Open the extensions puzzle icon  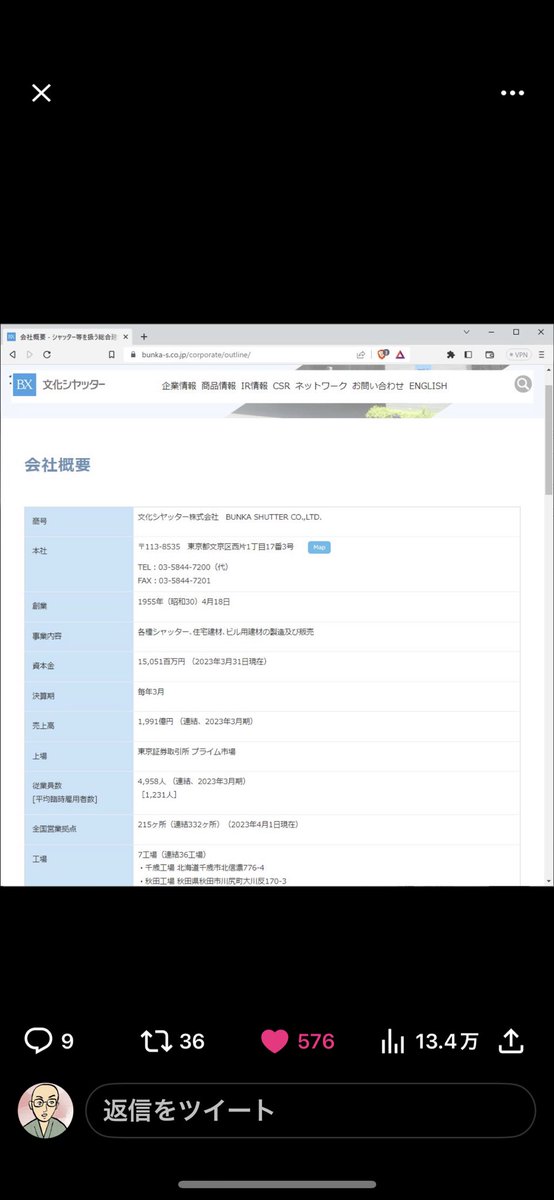[x=451, y=354]
